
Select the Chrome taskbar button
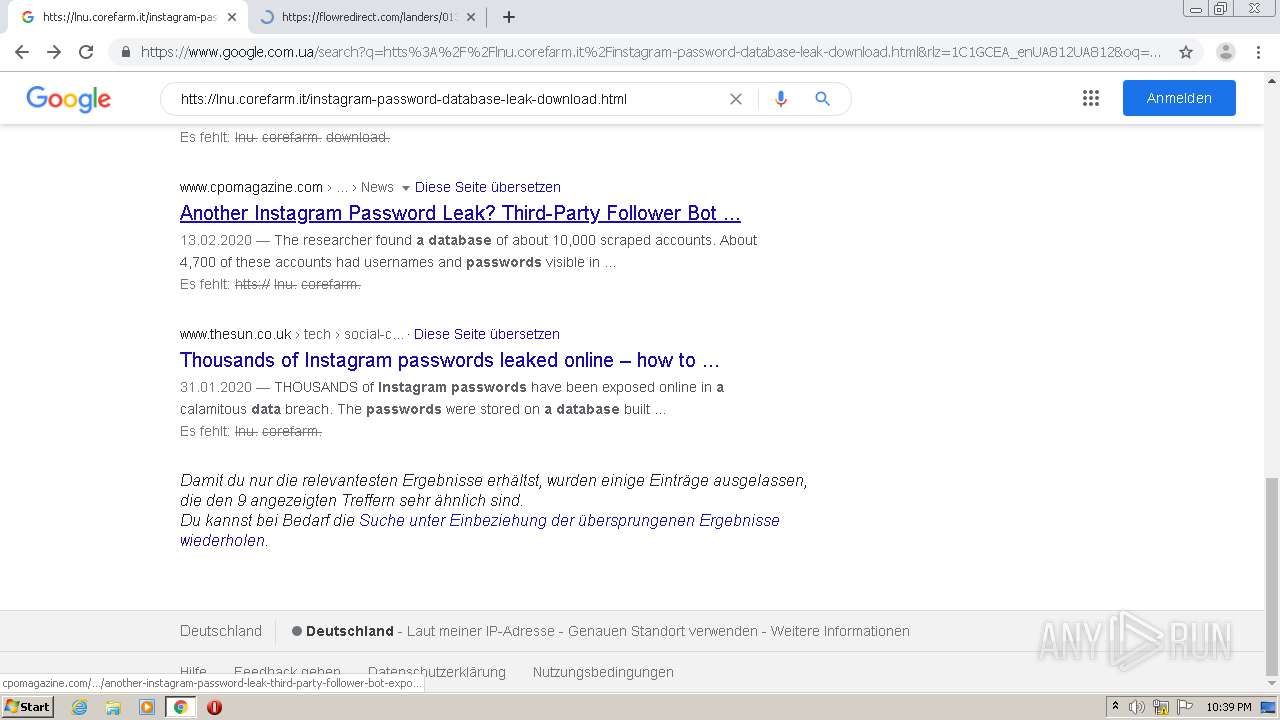click(x=180, y=707)
